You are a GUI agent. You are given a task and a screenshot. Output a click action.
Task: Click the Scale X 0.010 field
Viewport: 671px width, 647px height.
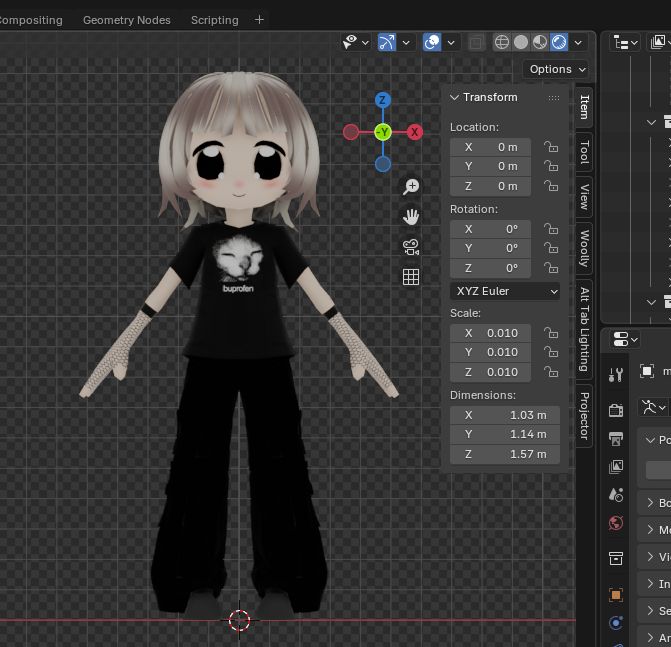[x=490, y=333]
